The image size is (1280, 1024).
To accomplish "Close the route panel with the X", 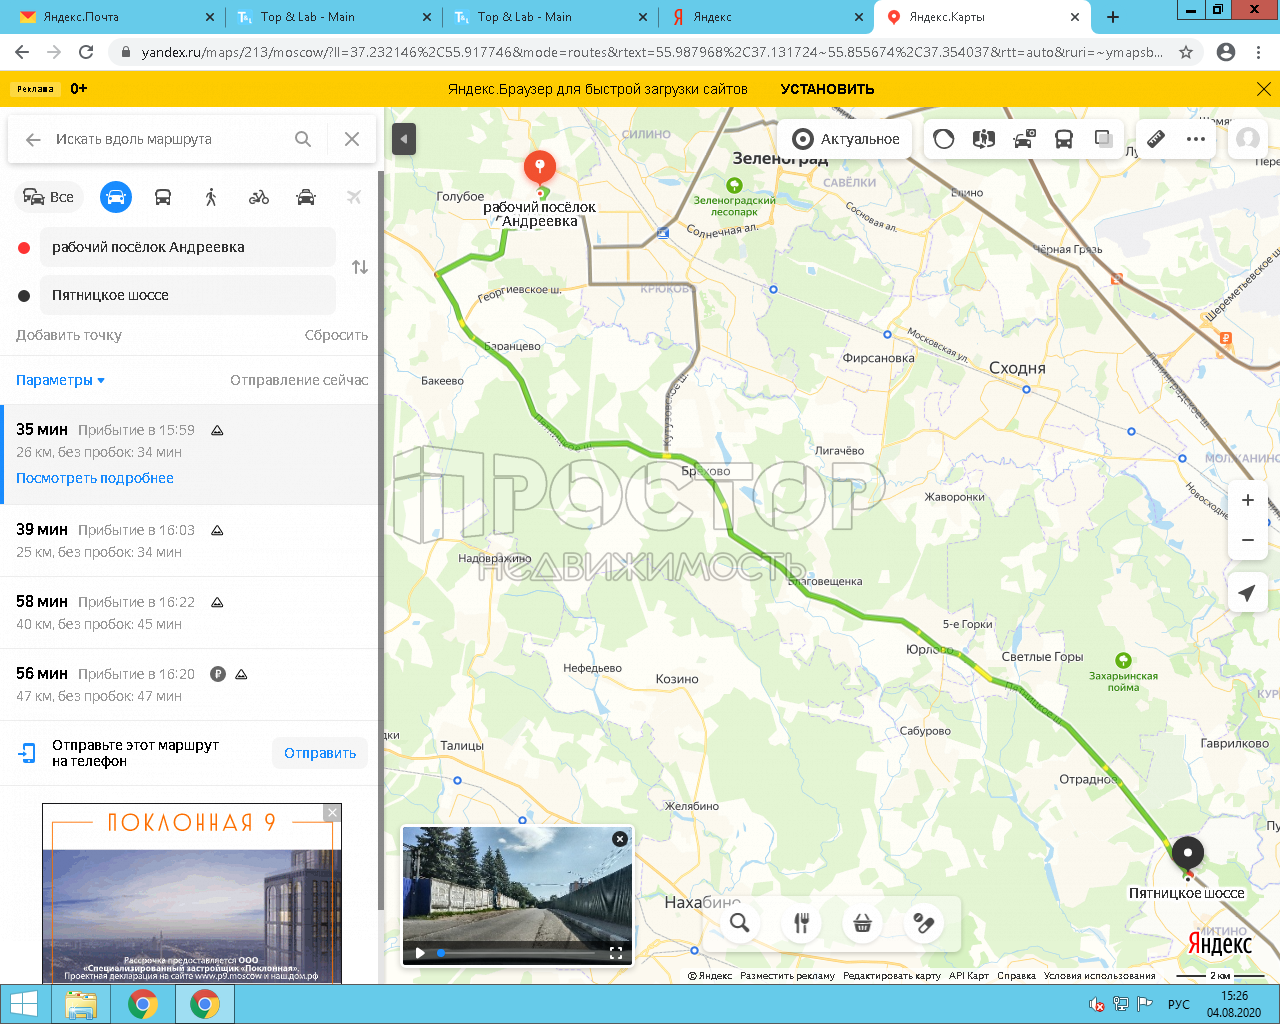I will tap(352, 139).
